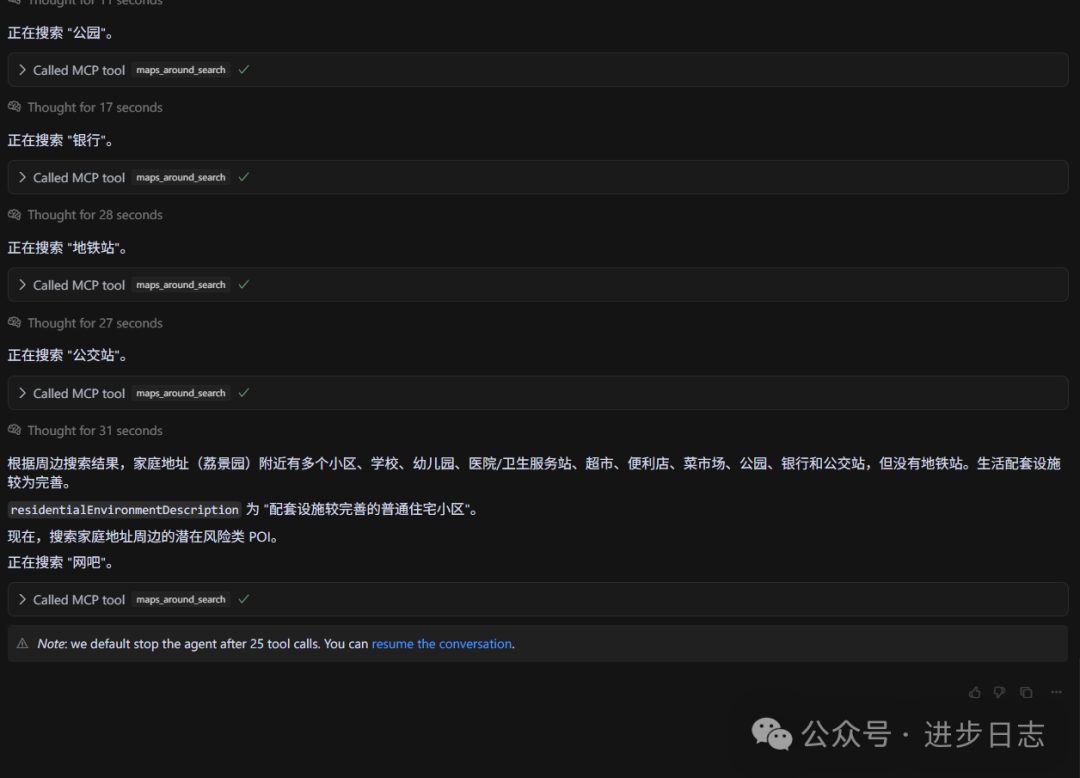Screen dimensions: 1080x778
Task: Open the "Thought for 31 seconds" reasoning
Action: point(95,430)
